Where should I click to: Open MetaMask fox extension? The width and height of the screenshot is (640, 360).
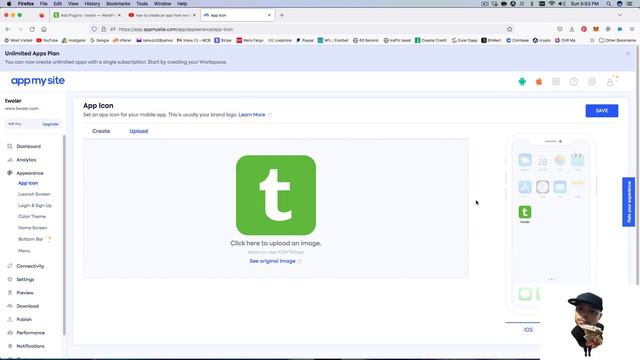(x=596, y=29)
